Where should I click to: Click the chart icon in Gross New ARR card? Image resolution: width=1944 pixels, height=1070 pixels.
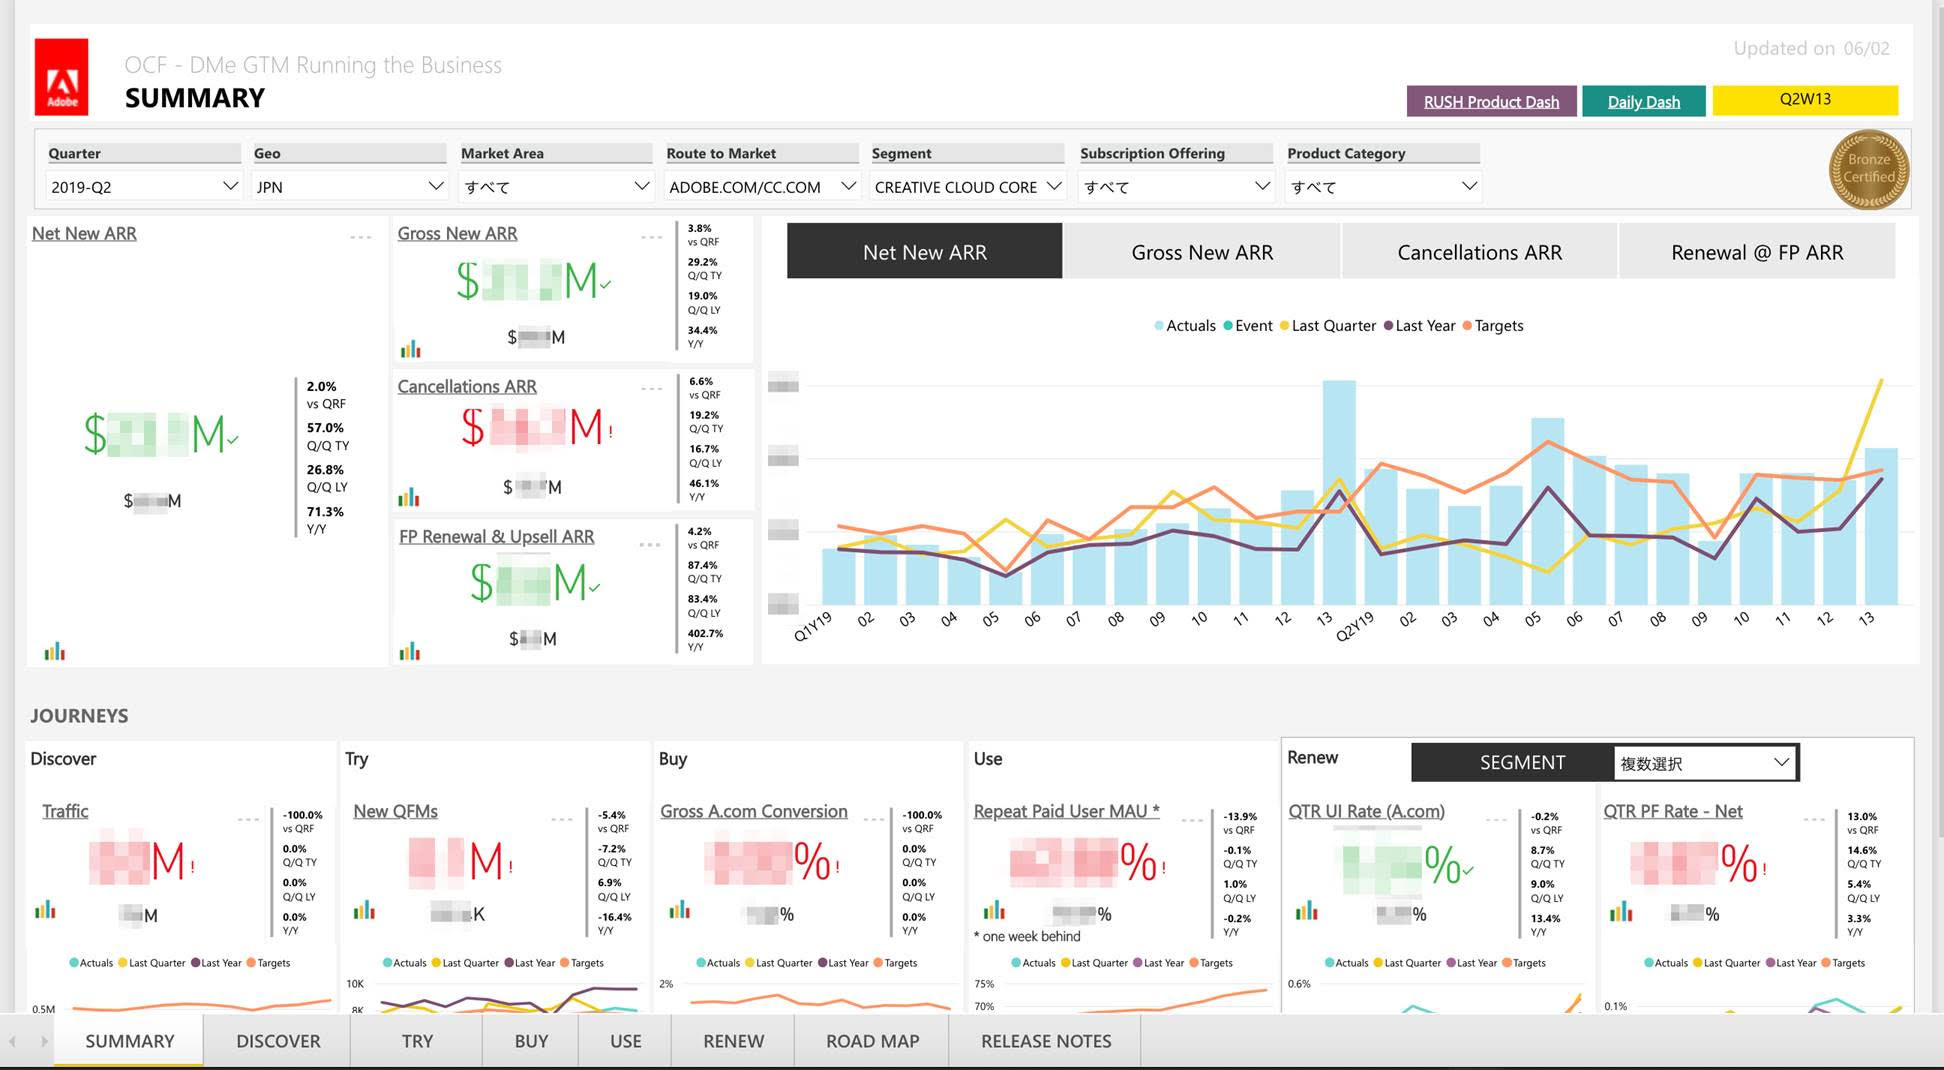[x=410, y=349]
